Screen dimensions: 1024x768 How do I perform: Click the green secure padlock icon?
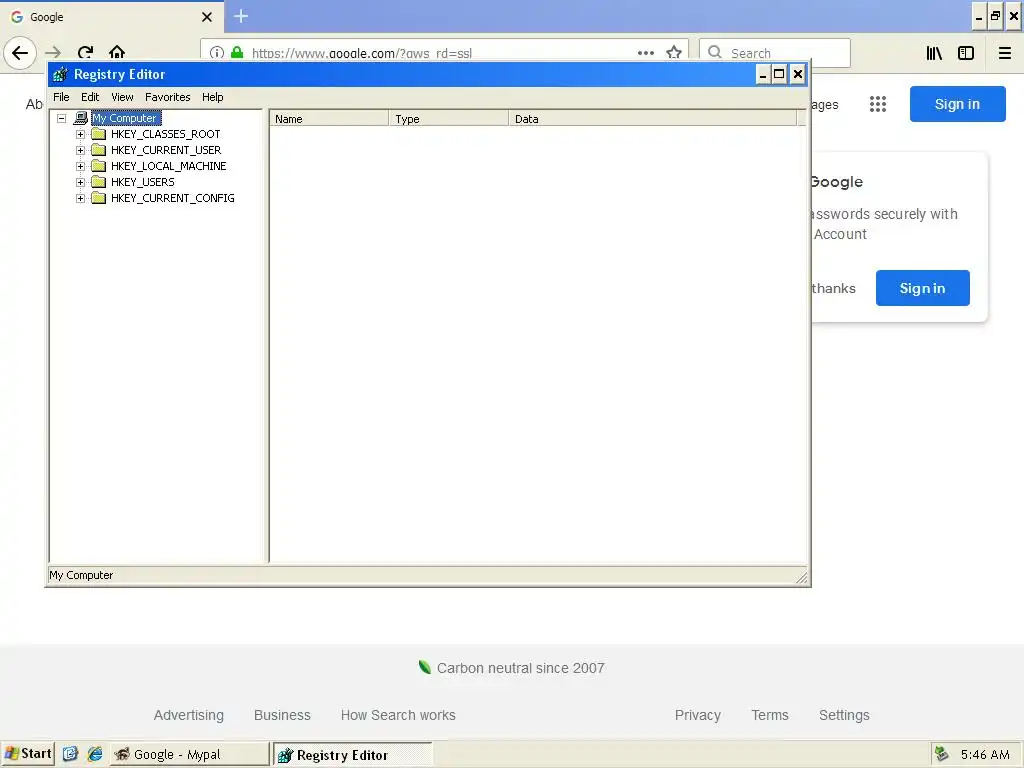237,53
